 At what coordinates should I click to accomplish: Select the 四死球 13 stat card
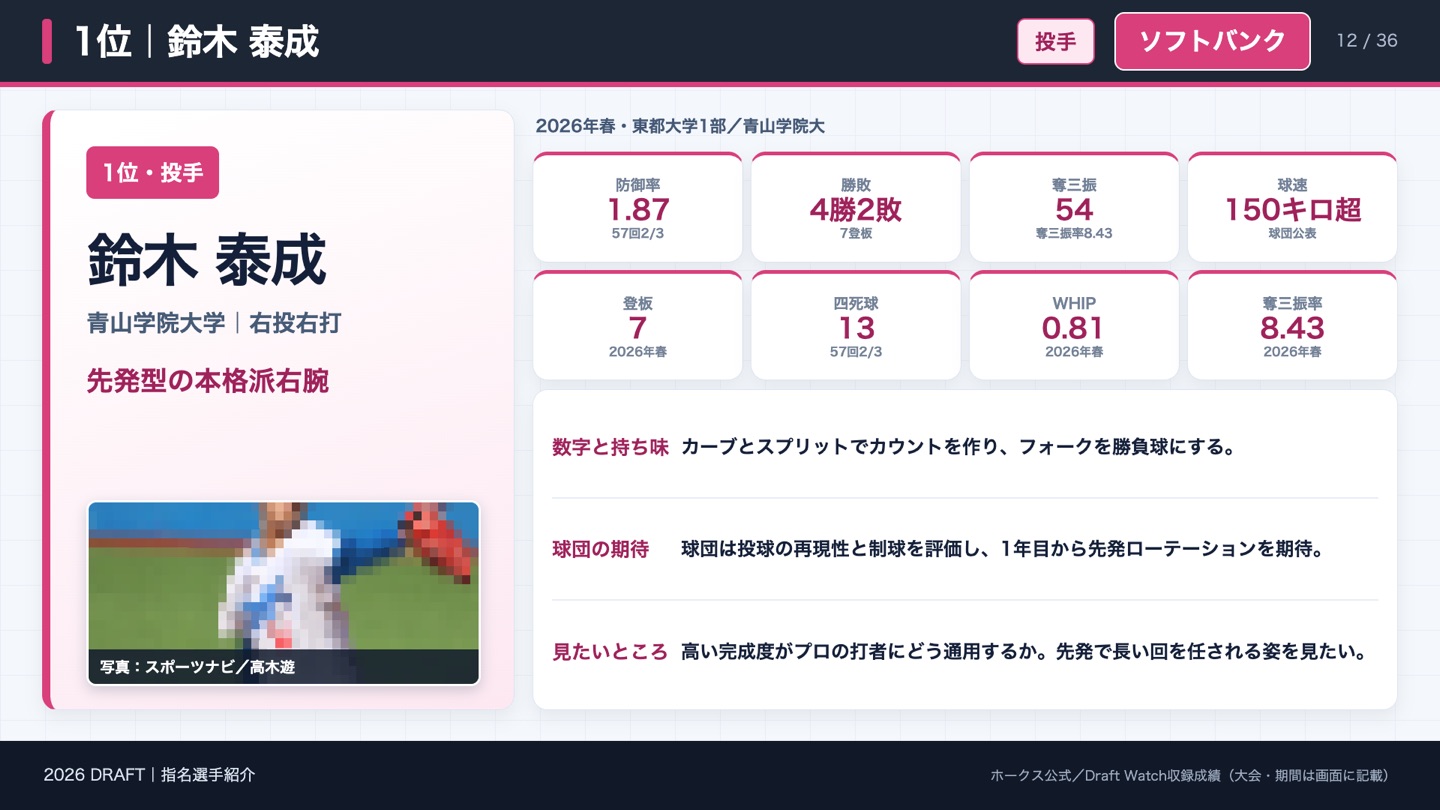[x=856, y=325]
